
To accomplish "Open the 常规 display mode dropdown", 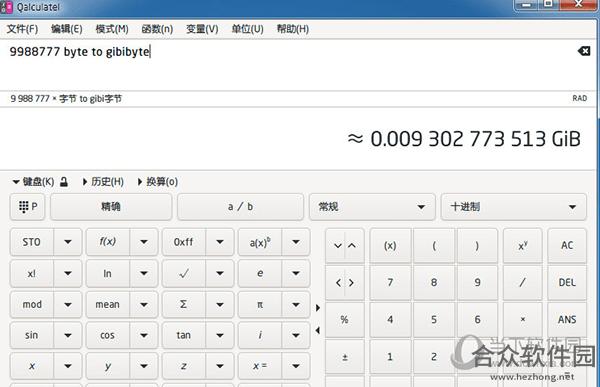I will tap(372, 207).
